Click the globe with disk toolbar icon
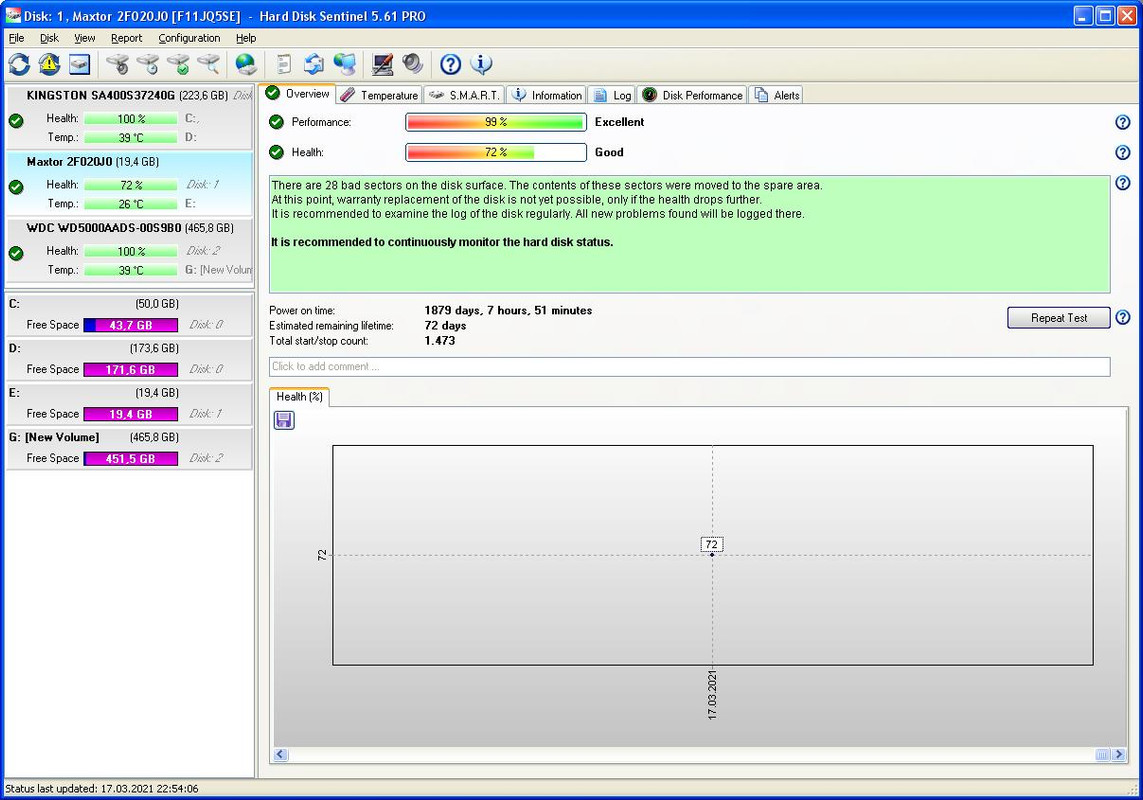 point(246,64)
